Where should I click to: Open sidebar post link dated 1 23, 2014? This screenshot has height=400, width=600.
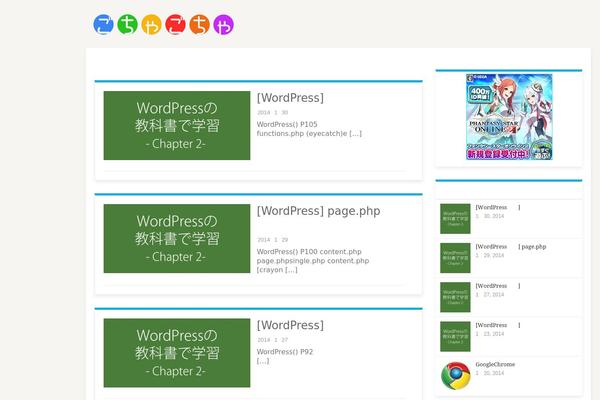498,325
